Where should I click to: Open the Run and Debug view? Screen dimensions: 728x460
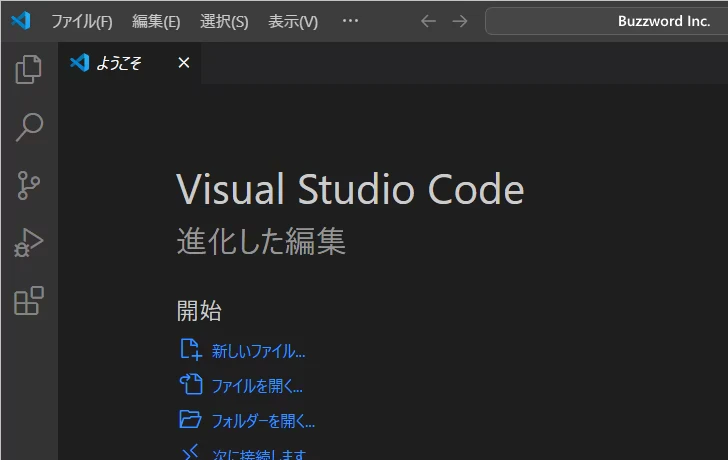(x=28, y=243)
